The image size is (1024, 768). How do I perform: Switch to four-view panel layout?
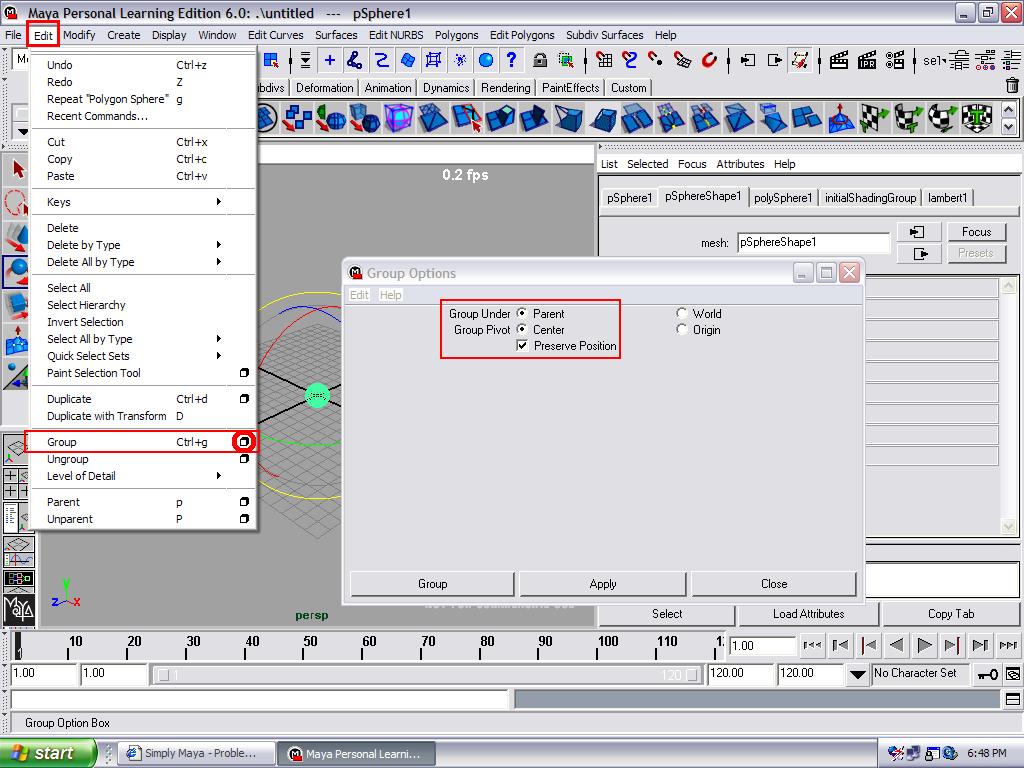point(16,484)
